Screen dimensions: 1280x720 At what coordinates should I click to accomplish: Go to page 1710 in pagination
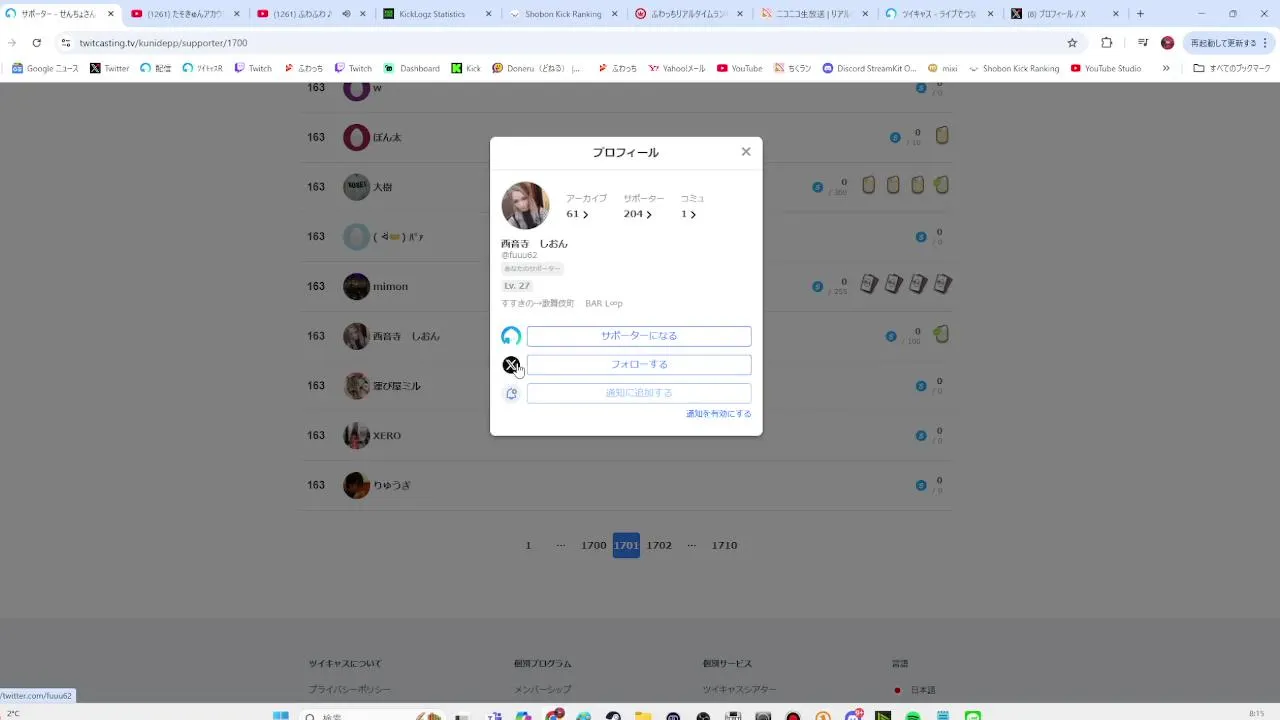coord(724,545)
